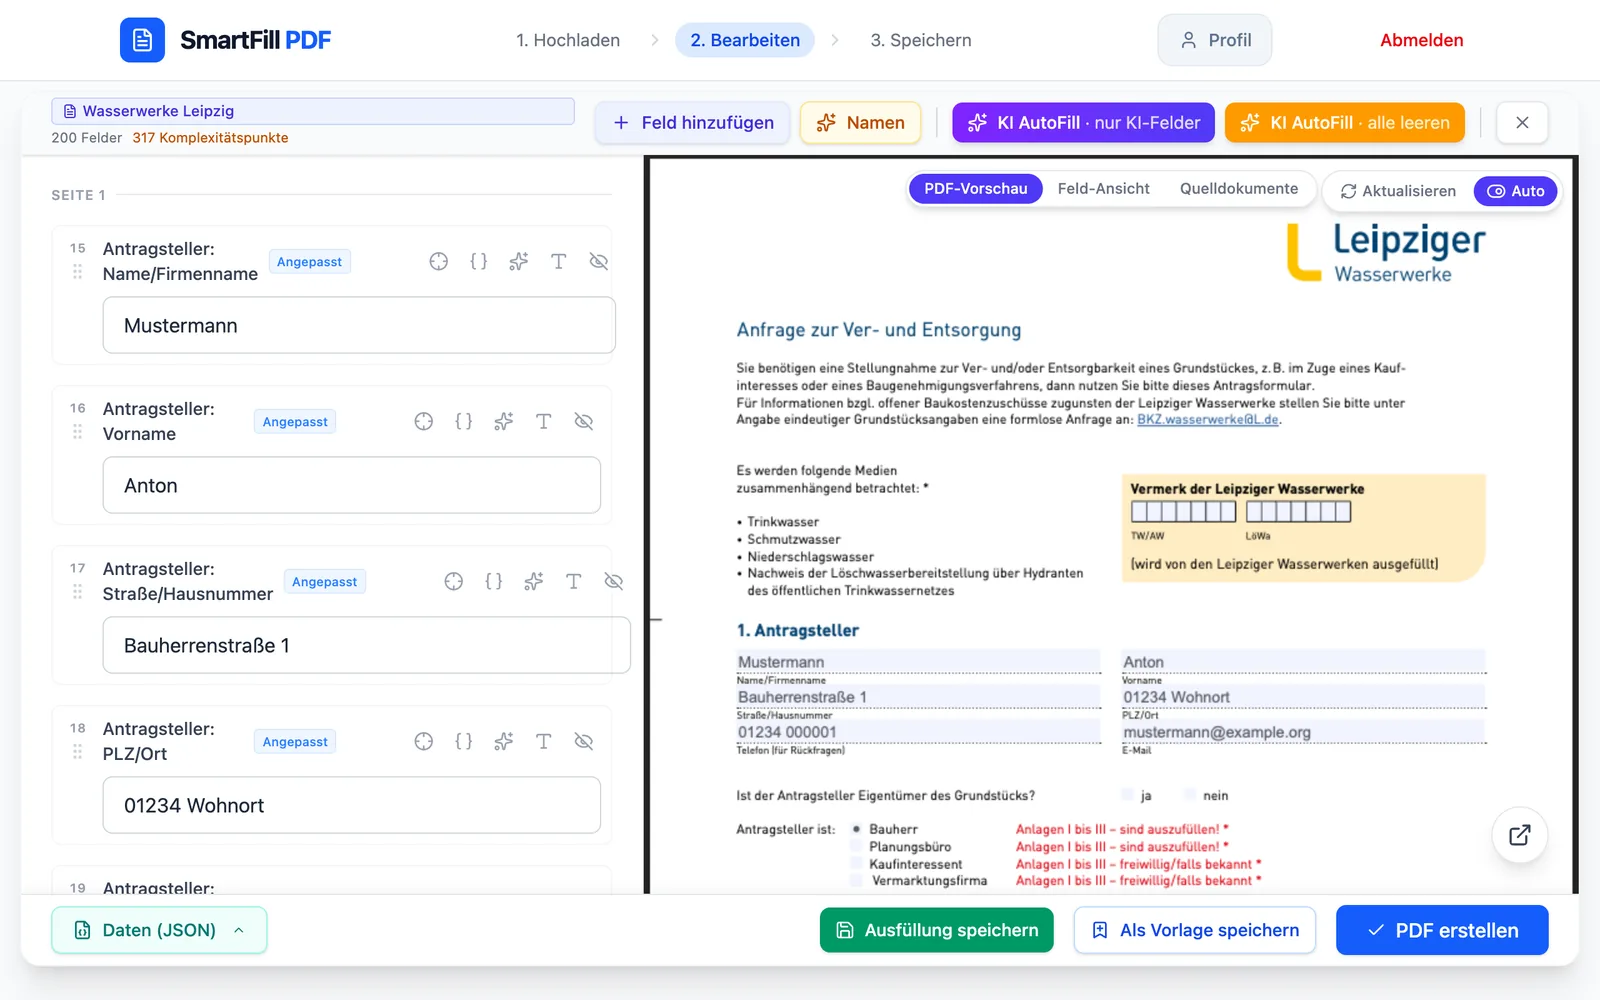Click AI sparkle icon for PLZ/Ort field
Viewport: 1600px width, 1000px height.
pyautogui.click(x=504, y=741)
